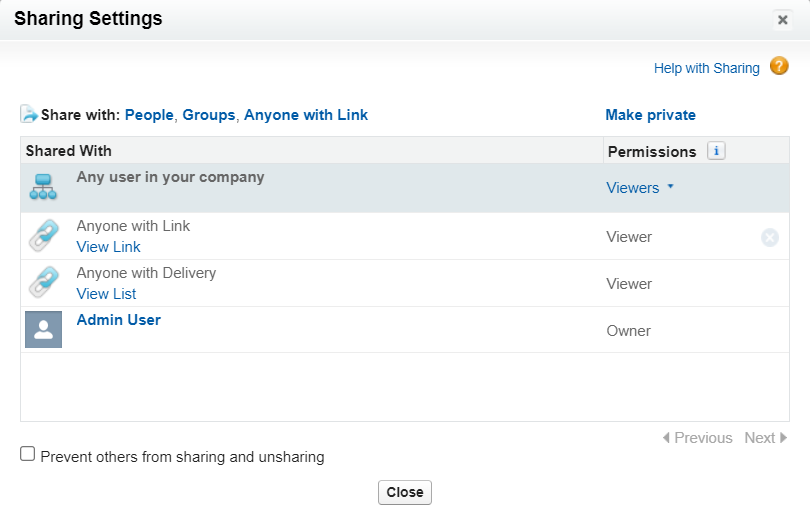The height and width of the screenshot is (514, 810).
Task: Click the chain icon for Anyone with Delivery
Action: 43,282
